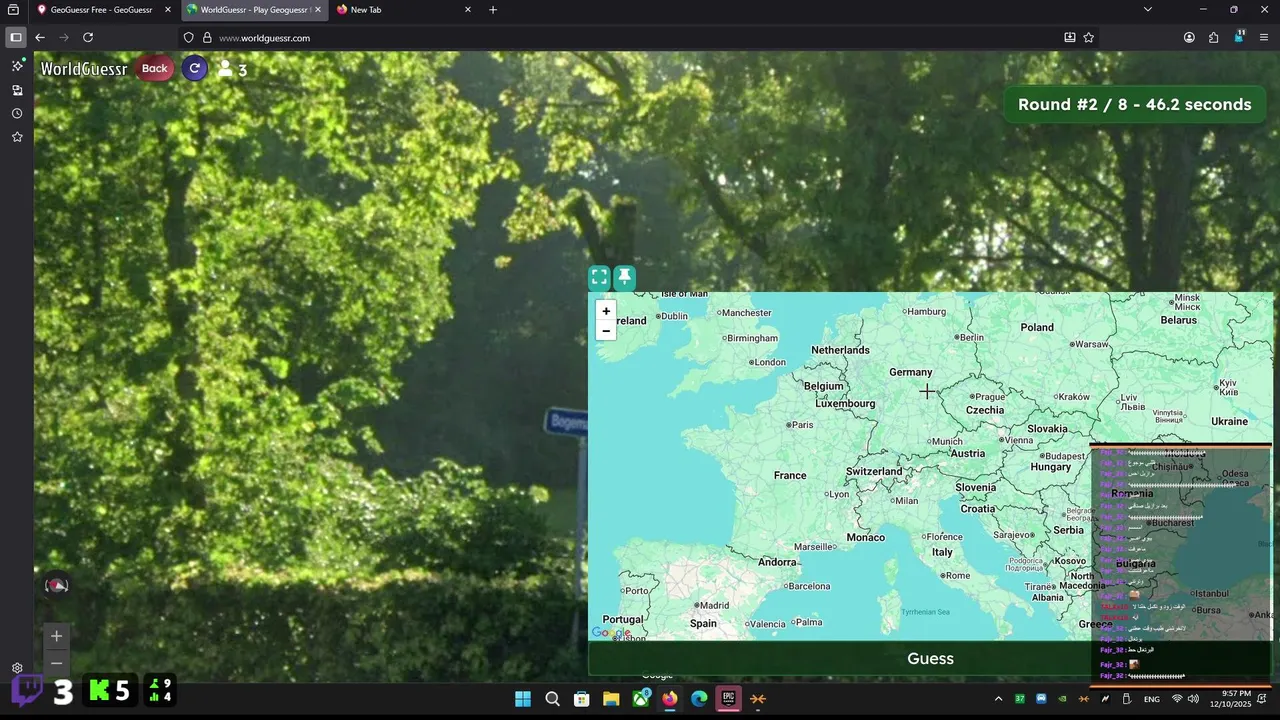Open Microsoft Edge from the taskbar

[x=700, y=698]
